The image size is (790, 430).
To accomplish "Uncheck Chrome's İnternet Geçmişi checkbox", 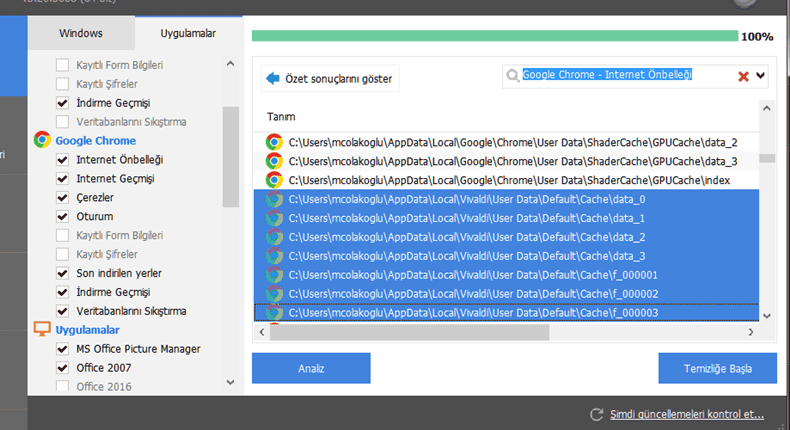I will [62, 178].
